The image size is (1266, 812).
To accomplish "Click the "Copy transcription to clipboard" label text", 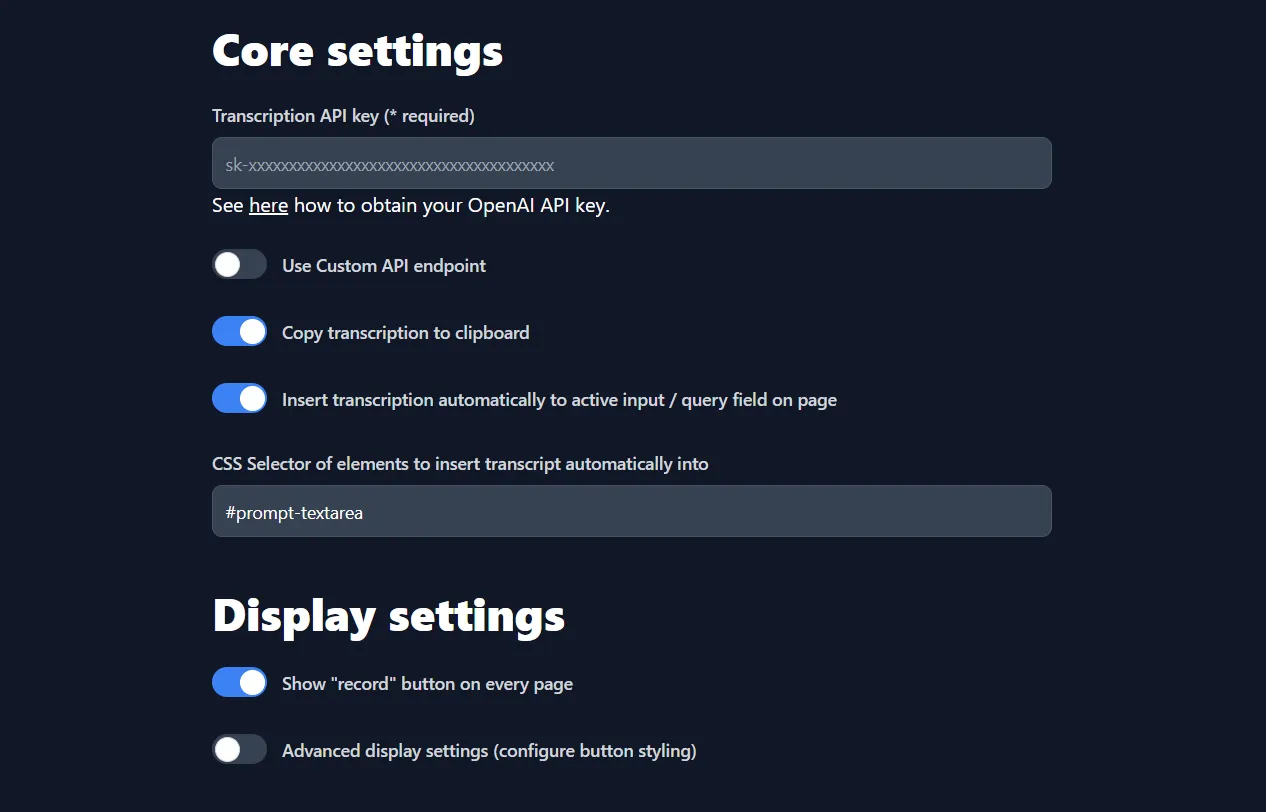I will tap(405, 333).
